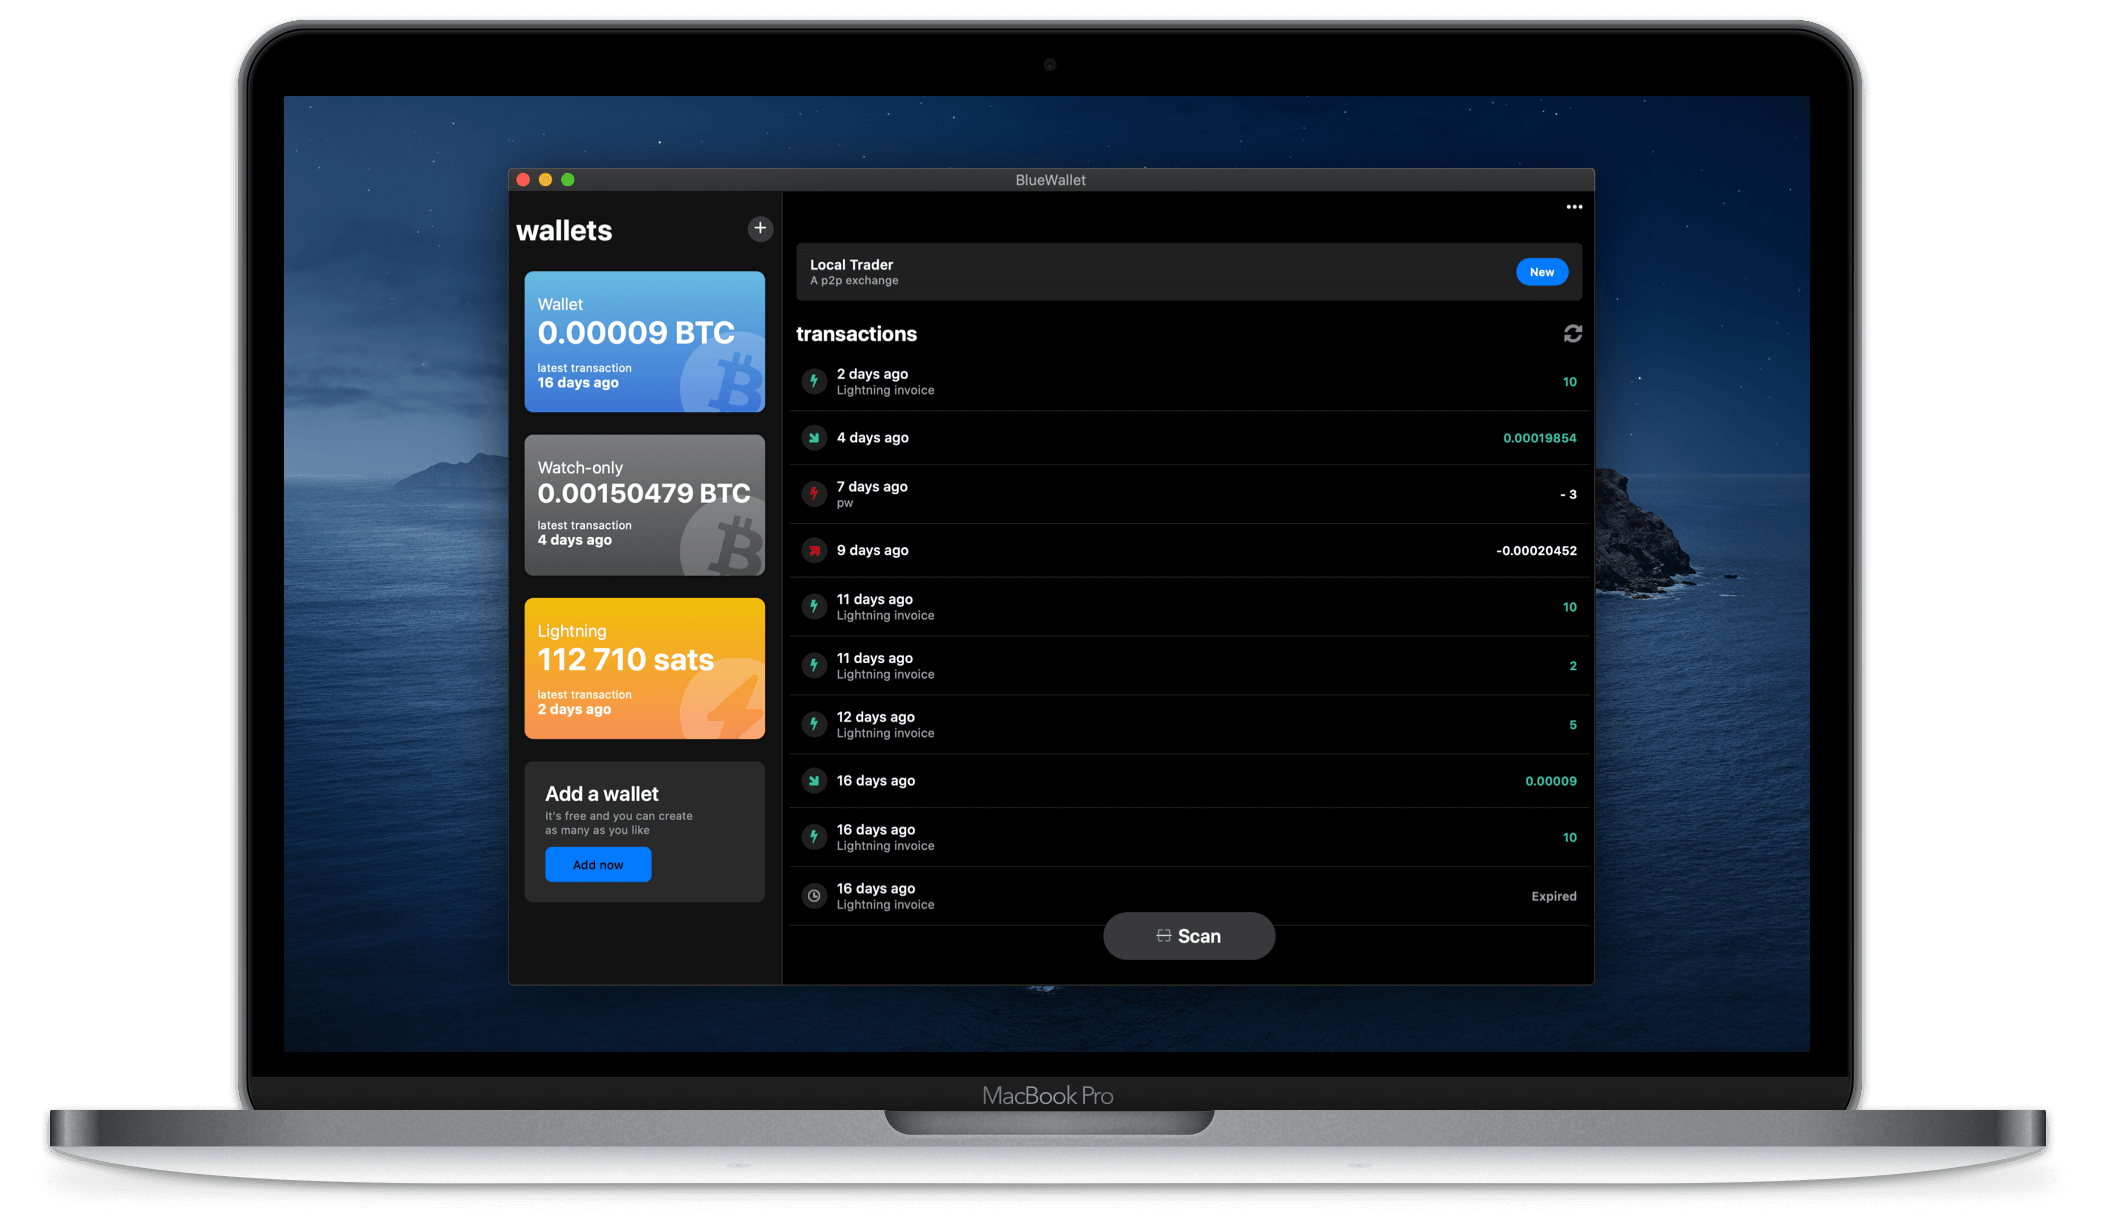Click the add wallet plus icon
The height and width of the screenshot is (1230, 2104).
(758, 227)
